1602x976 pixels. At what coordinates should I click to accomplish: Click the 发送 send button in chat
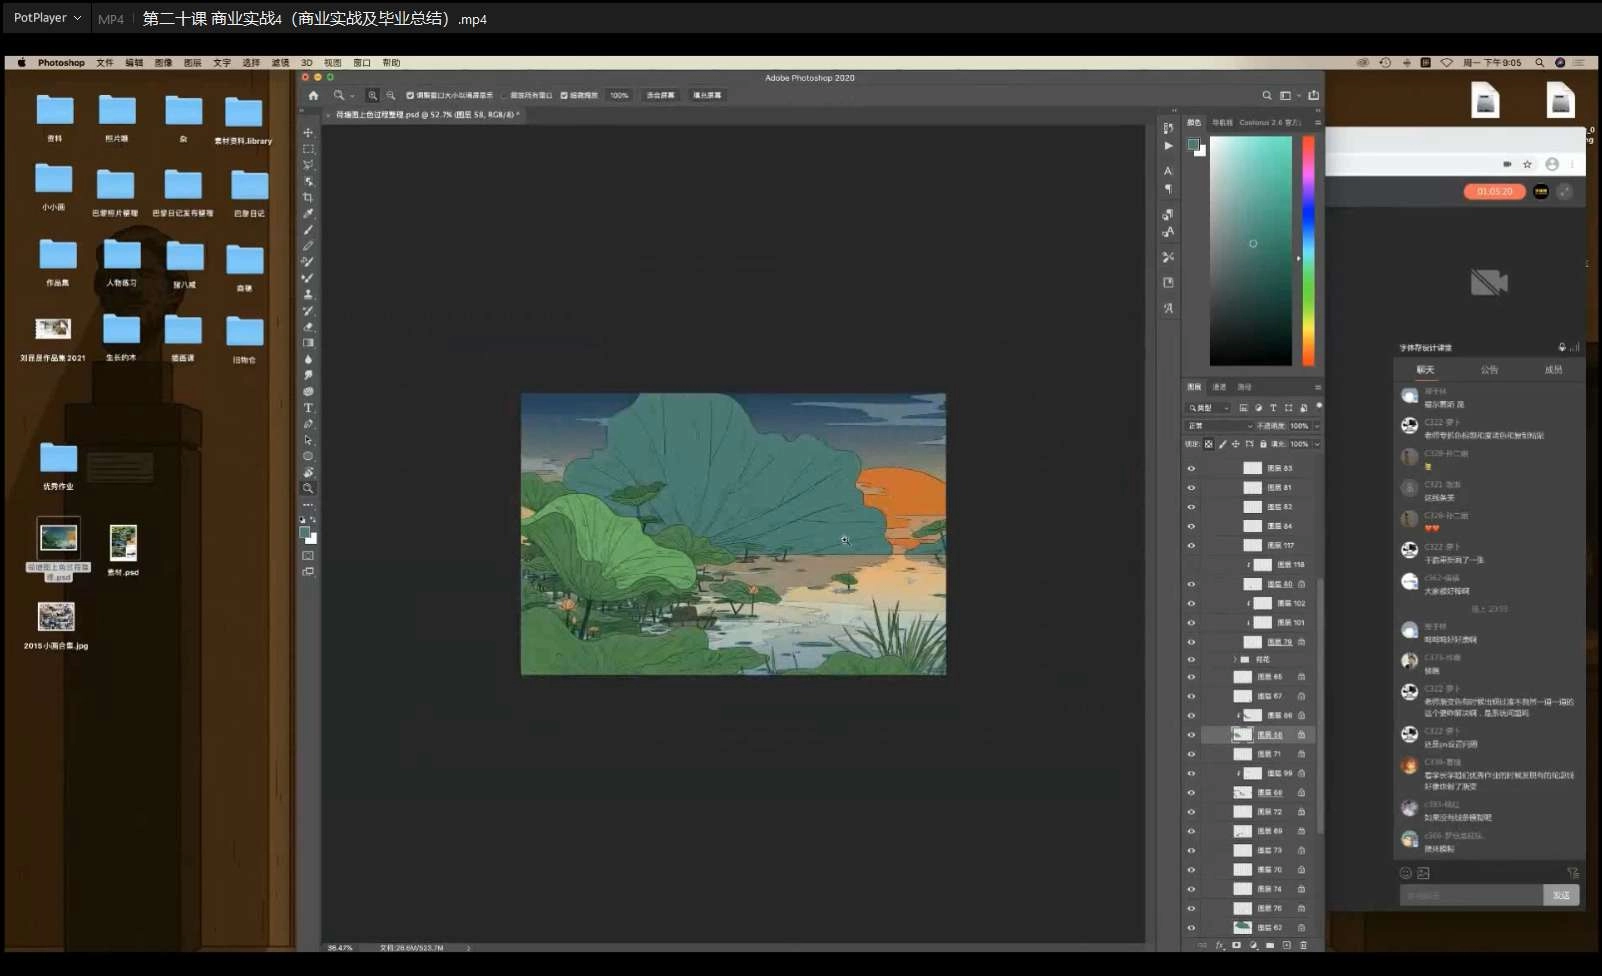point(1560,895)
